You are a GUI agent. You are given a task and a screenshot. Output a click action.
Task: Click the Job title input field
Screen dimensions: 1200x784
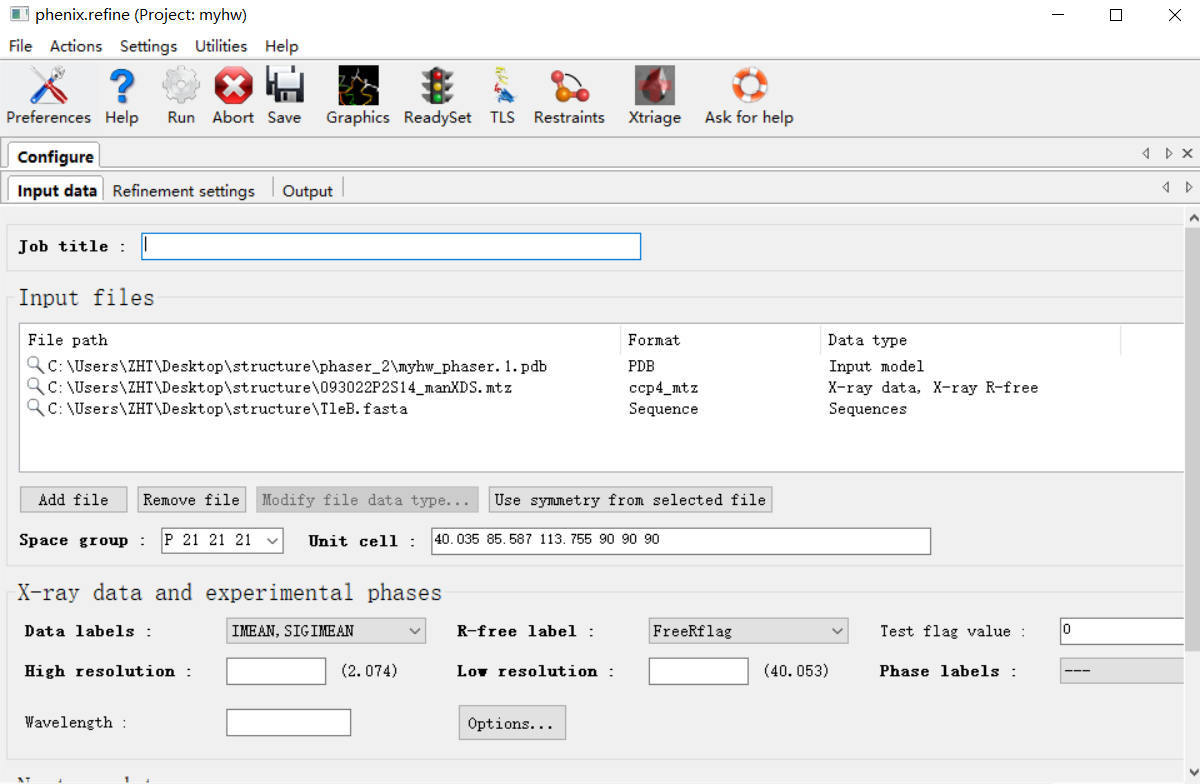click(391, 246)
